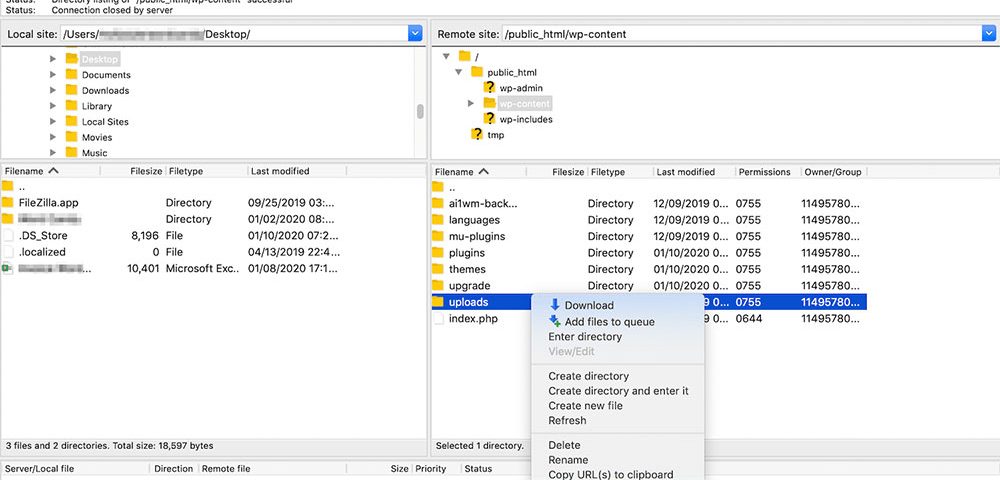The width and height of the screenshot is (1000, 480).
Task: Click the Microsoft Excel file icon
Action: pos(8,268)
